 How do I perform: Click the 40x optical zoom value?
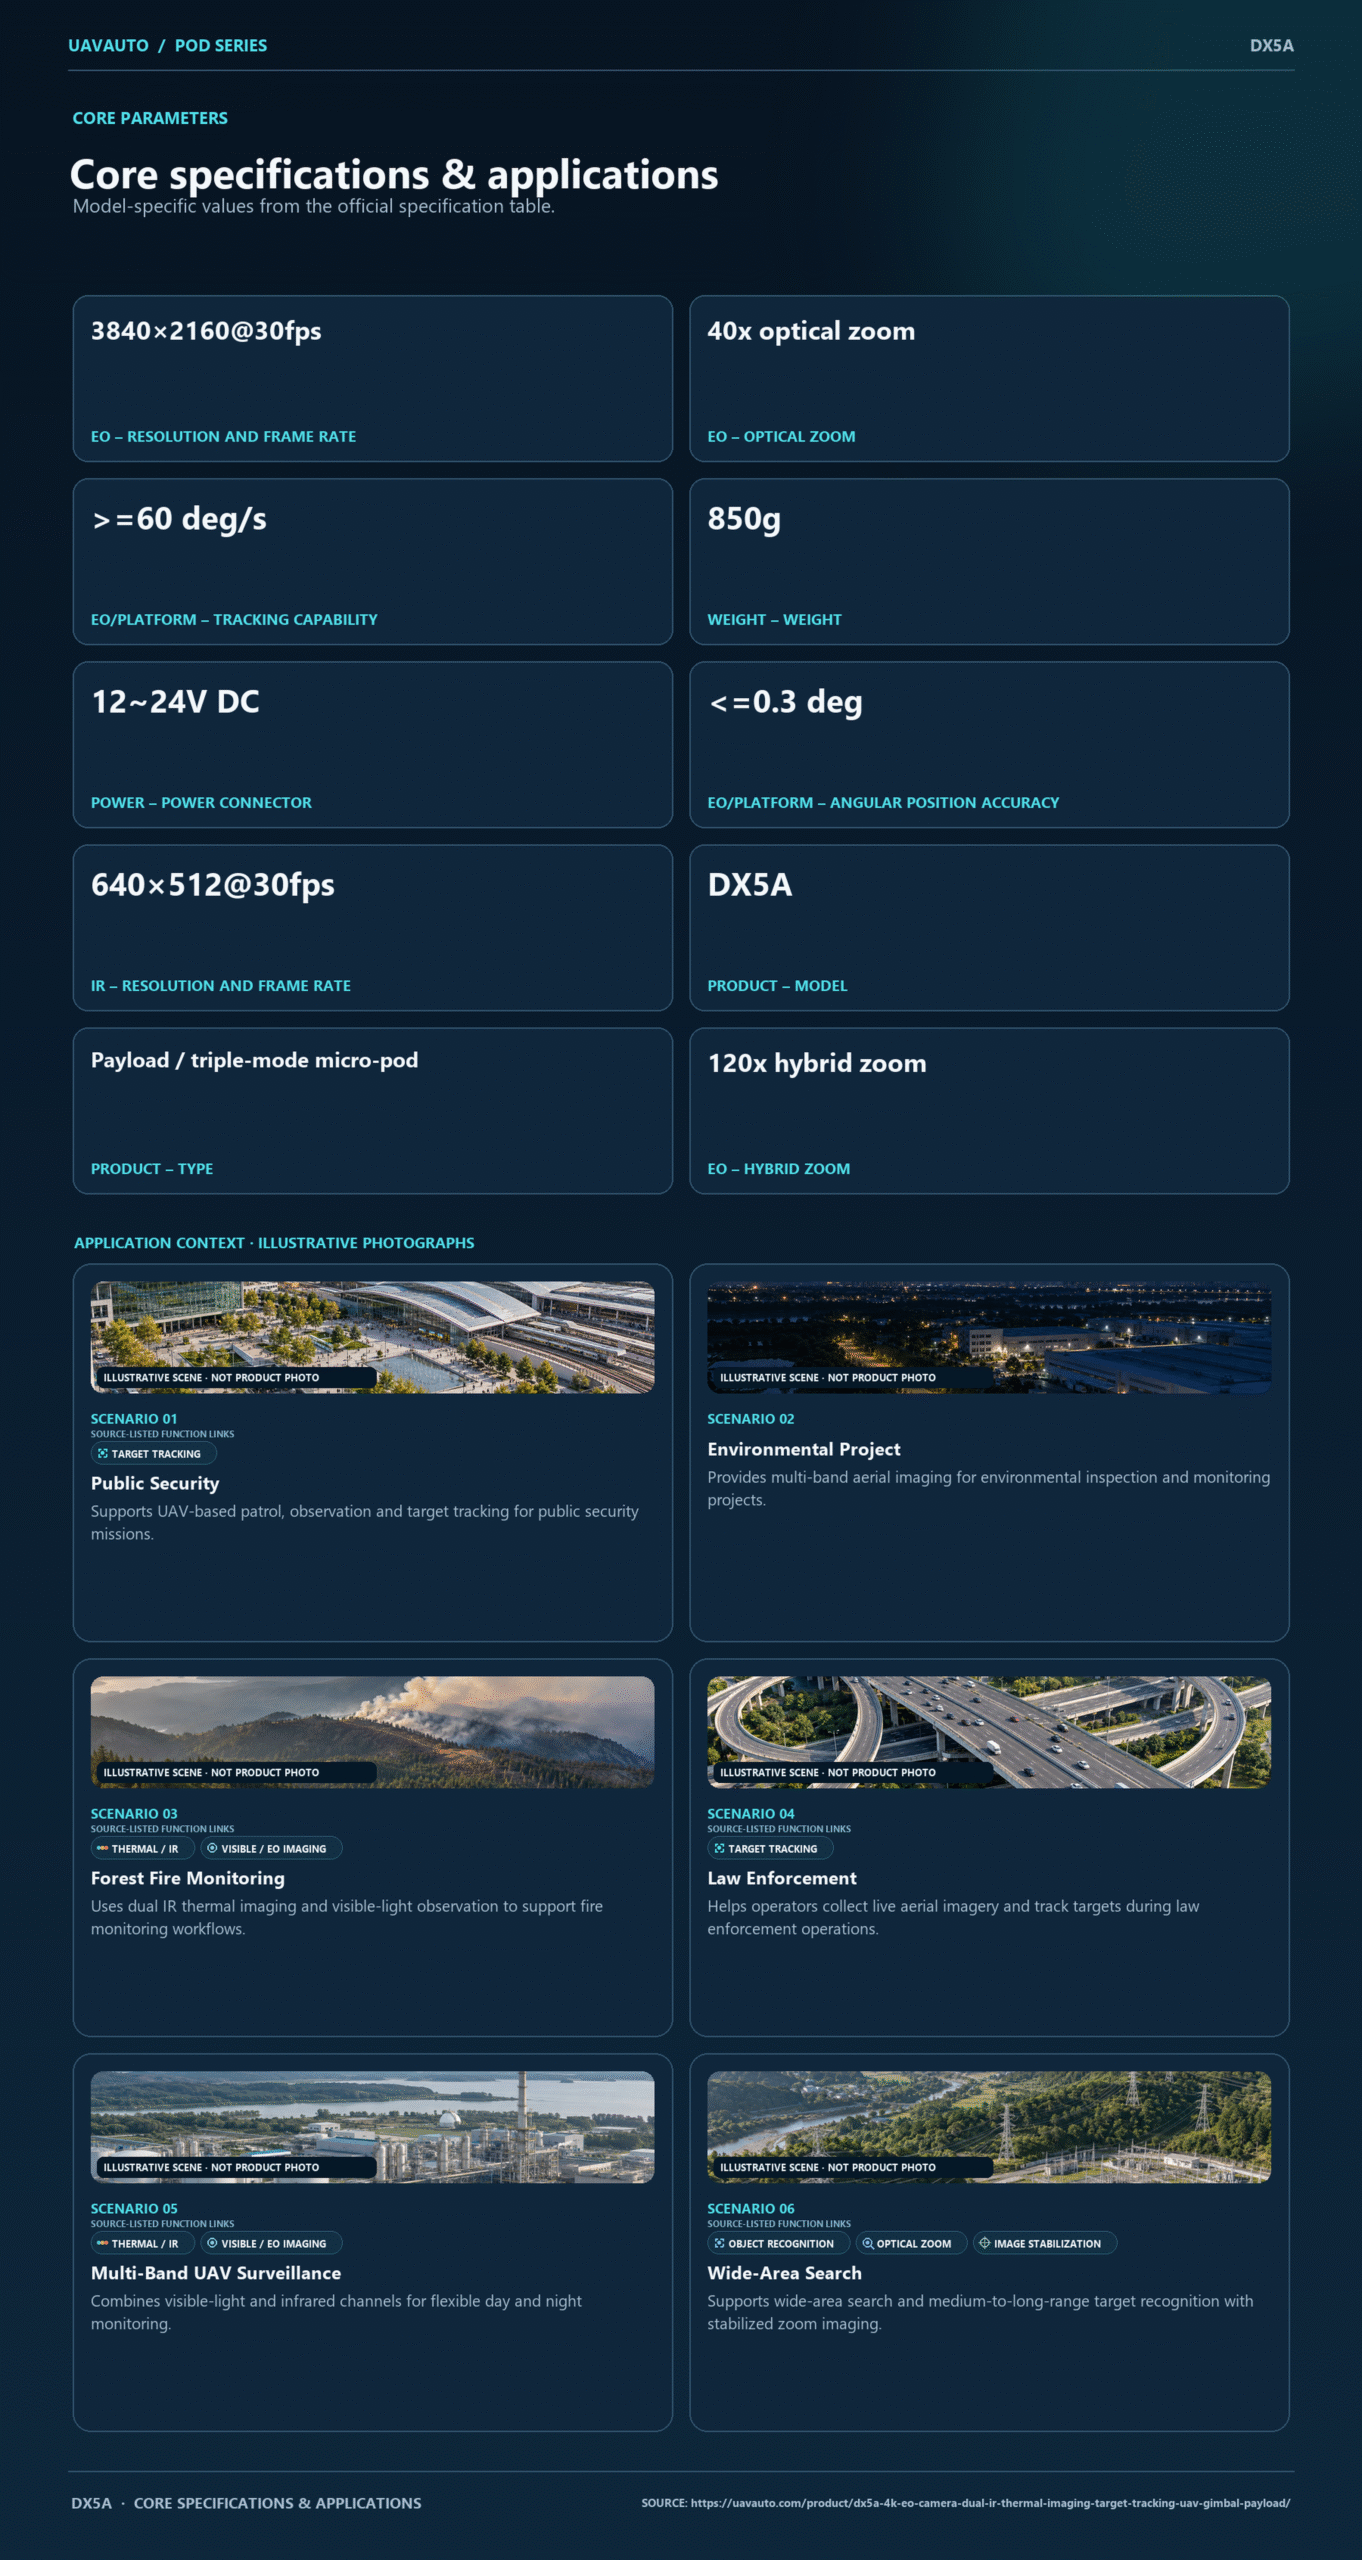[x=811, y=331]
